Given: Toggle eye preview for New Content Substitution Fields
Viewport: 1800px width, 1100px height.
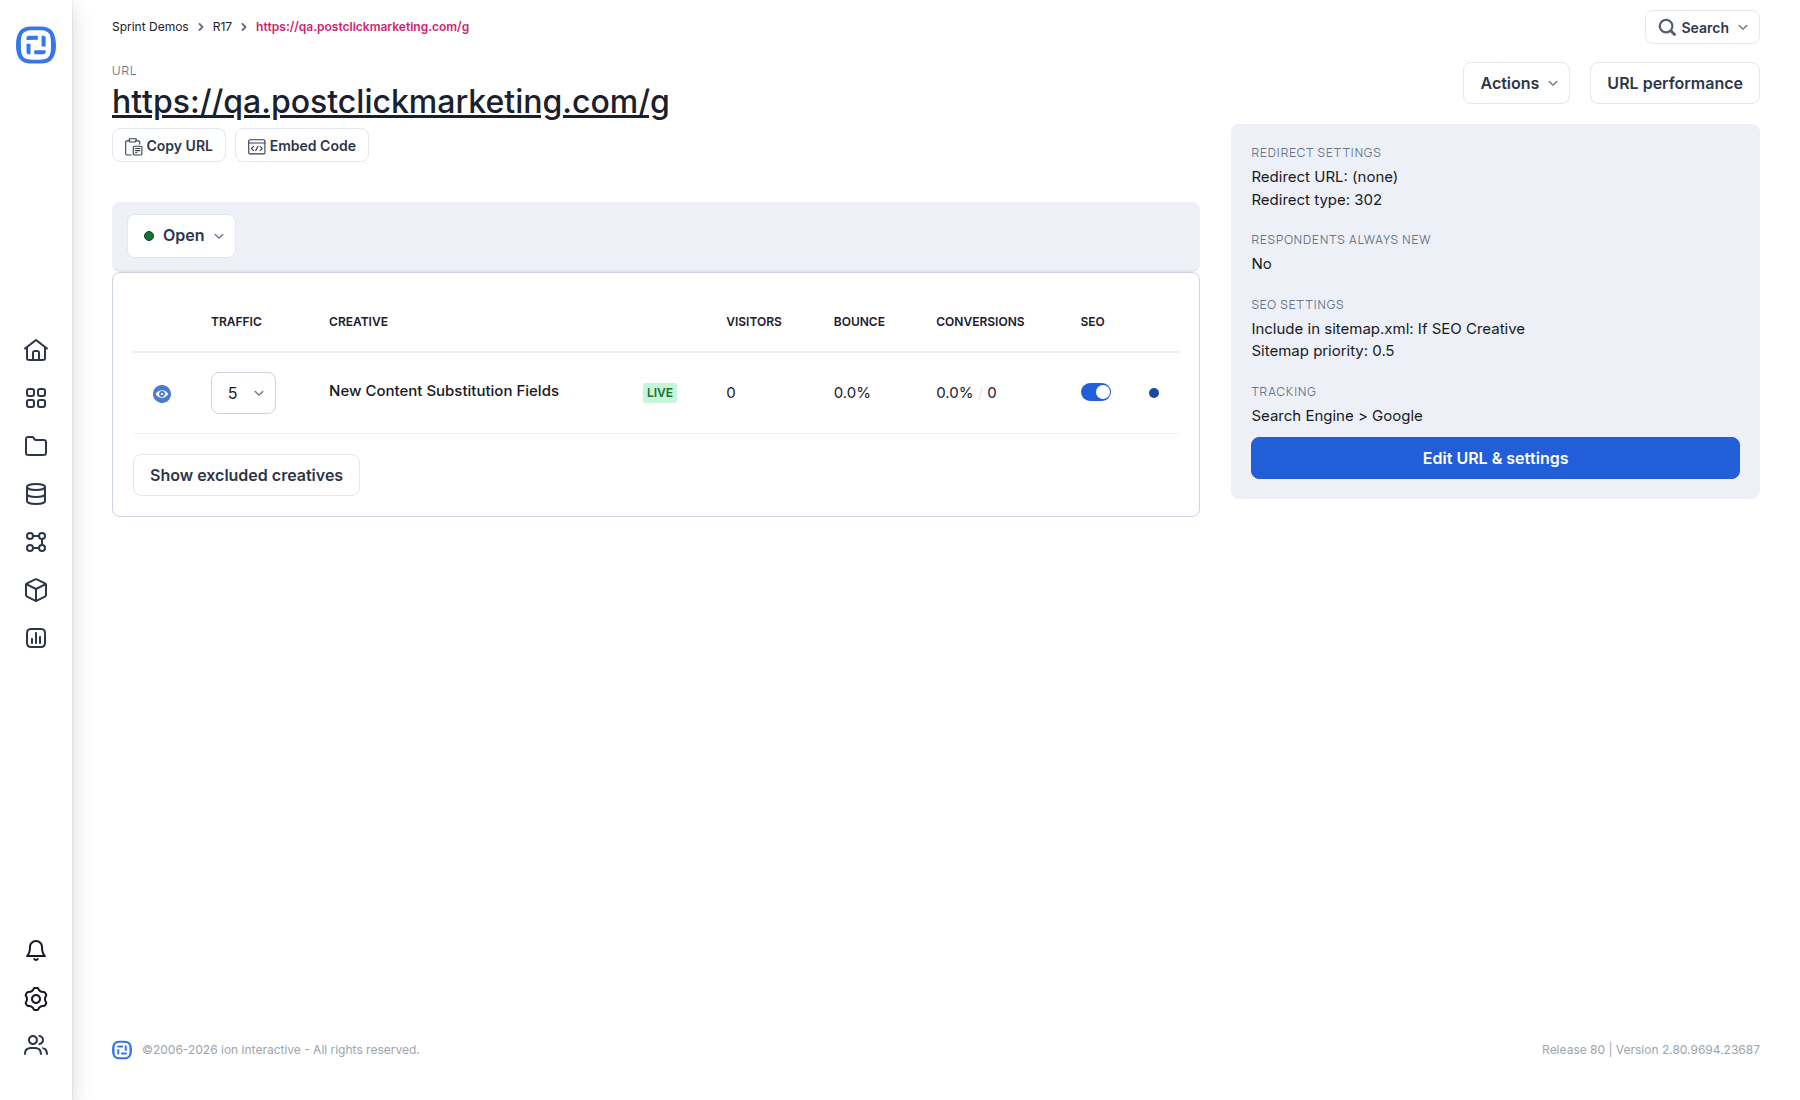Looking at the screenshot, I should pyautogui.click(x=162, y=394).
